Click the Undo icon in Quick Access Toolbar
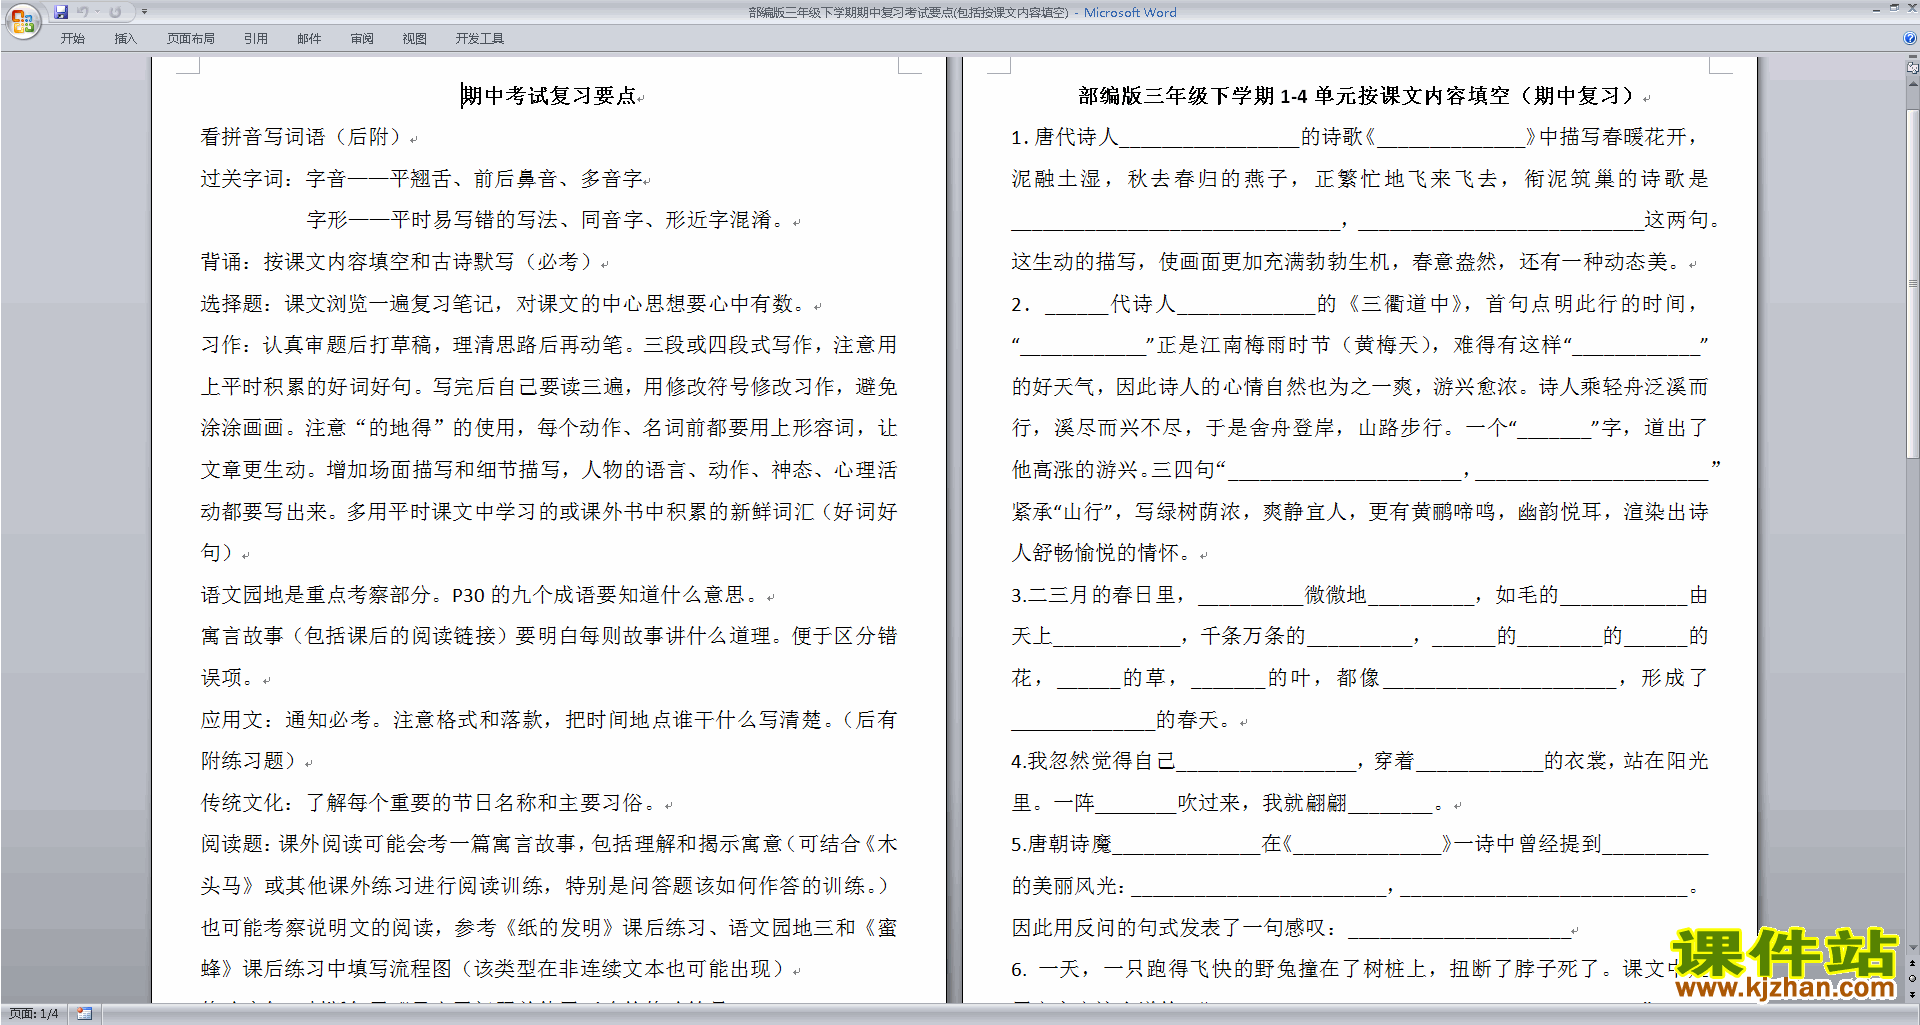The width and height of the screenshot is (1920, 1025). 83,12
